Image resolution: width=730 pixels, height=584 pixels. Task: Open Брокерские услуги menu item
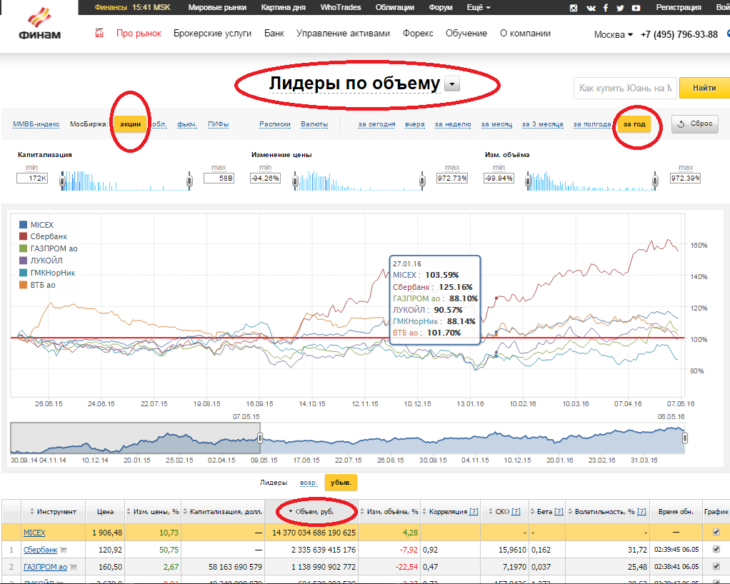pos(212,33)
